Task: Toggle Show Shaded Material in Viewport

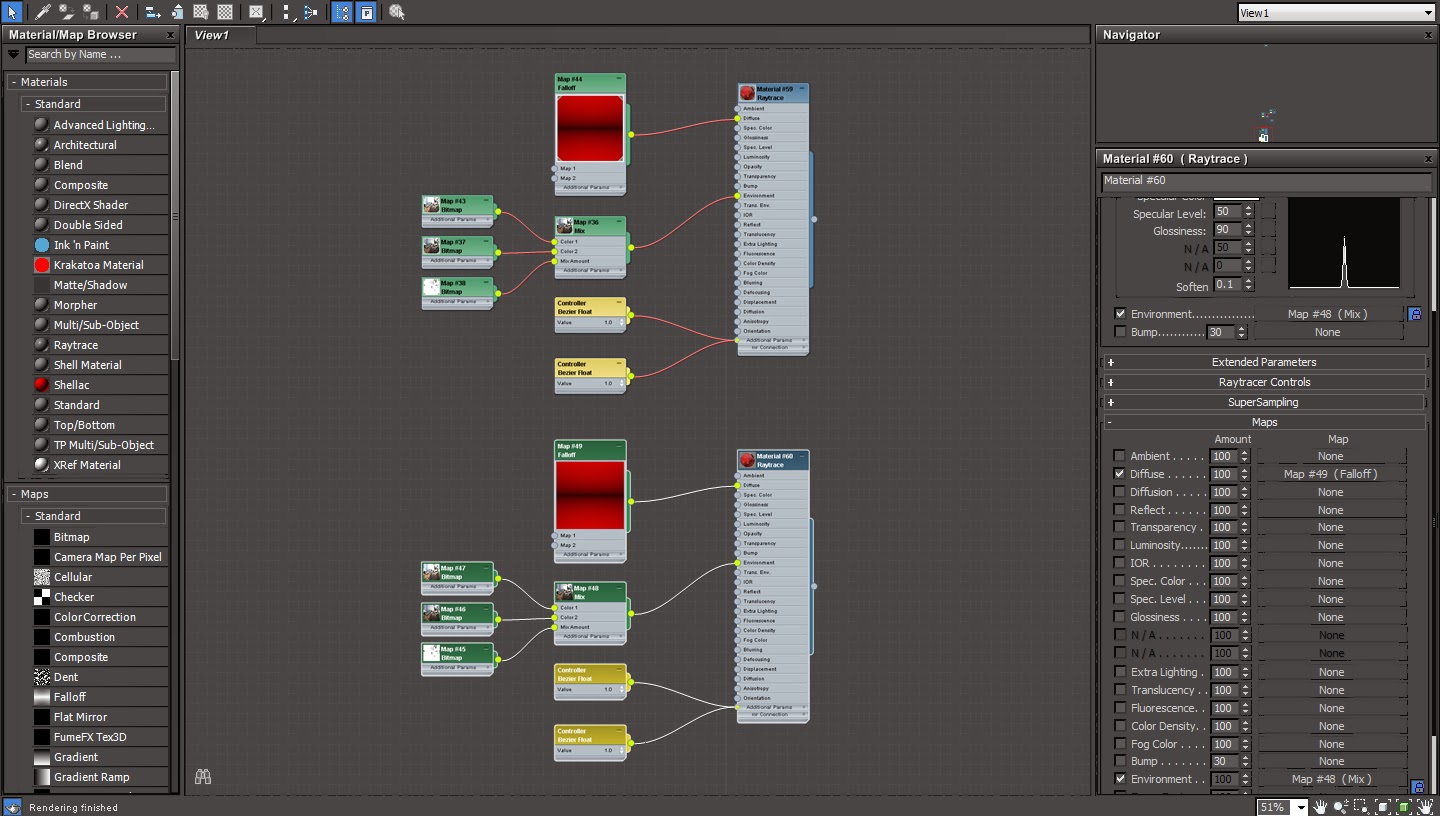Action: (x=201, y=12)
